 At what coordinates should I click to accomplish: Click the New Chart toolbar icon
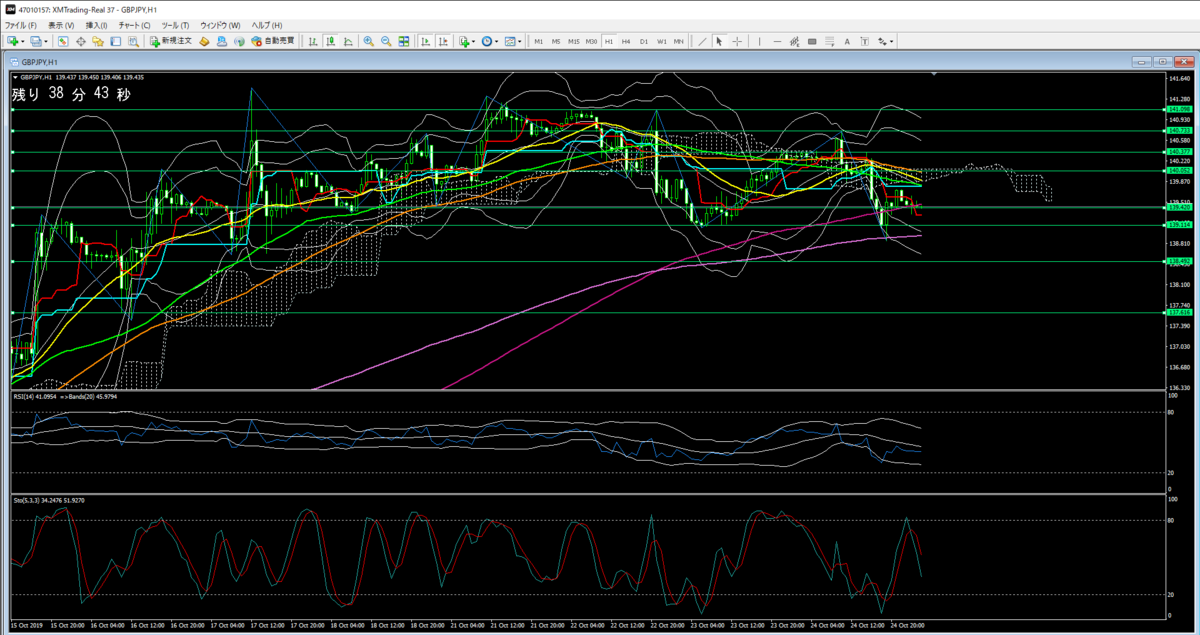click(x=13, y=41)
